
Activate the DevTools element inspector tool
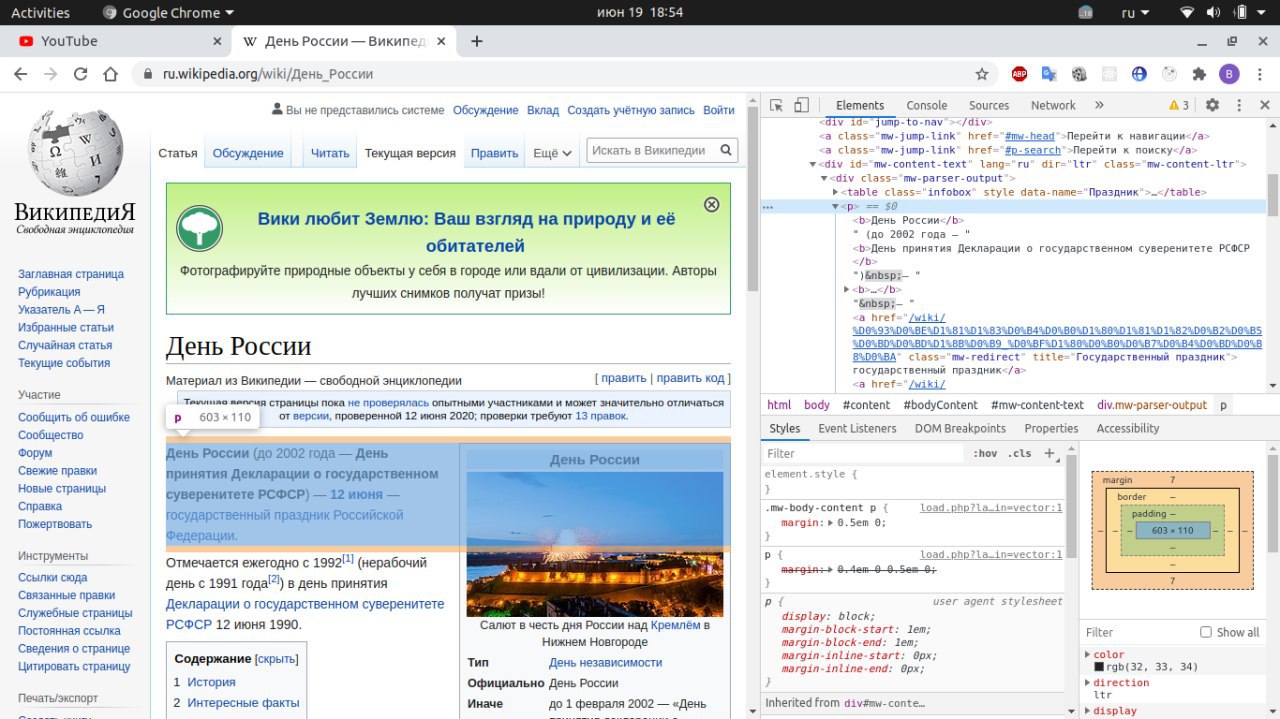(776, 105)
